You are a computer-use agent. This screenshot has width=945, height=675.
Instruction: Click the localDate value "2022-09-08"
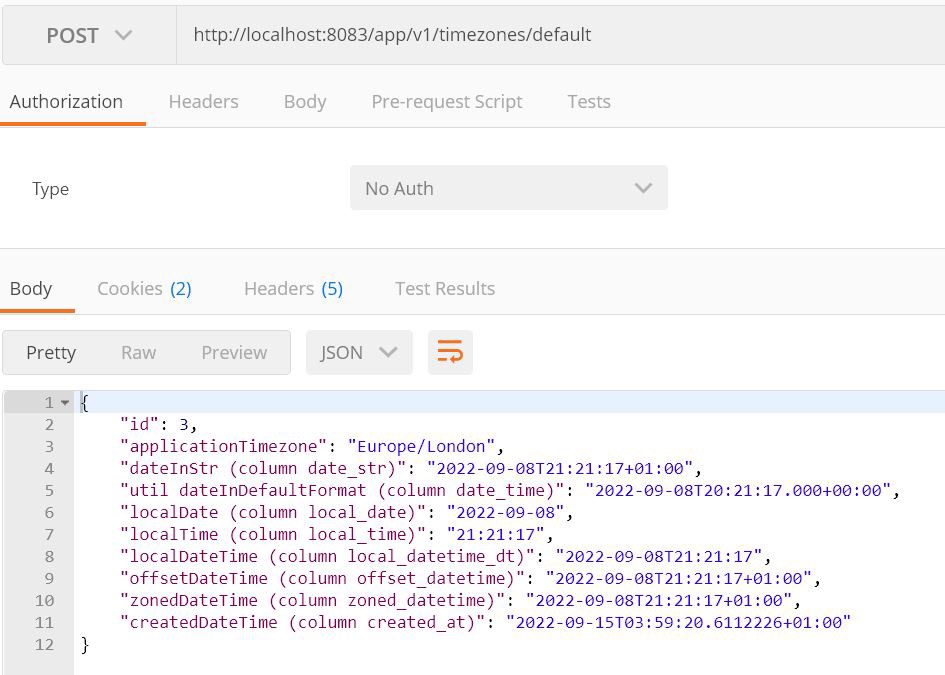(x=505, y=512)
